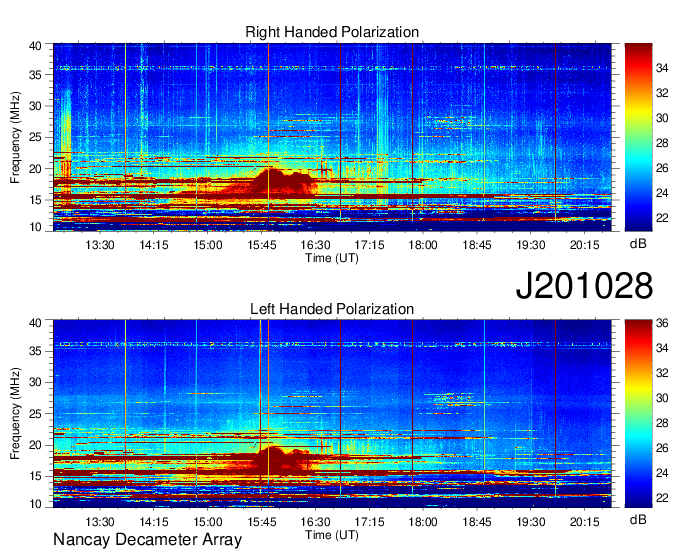Click 10 frequency tick of Right Handed plot
The height and width of the screenshot is (552, 680).
(35, 227)
